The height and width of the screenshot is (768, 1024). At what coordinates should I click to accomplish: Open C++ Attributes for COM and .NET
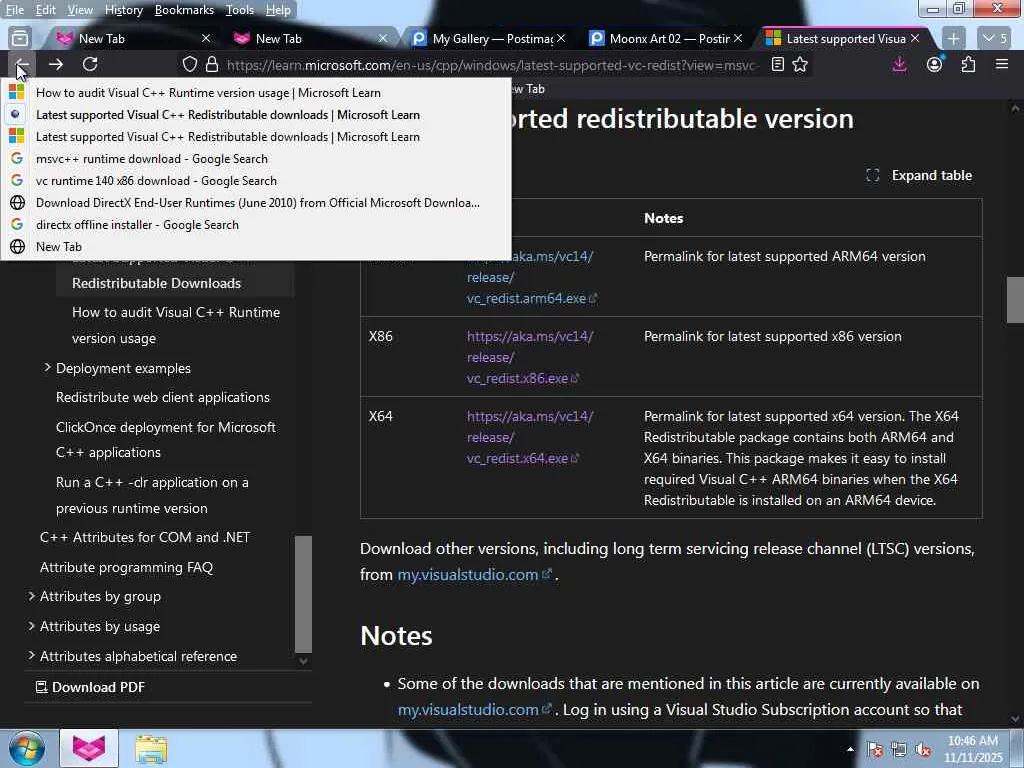tap(144, 537)
